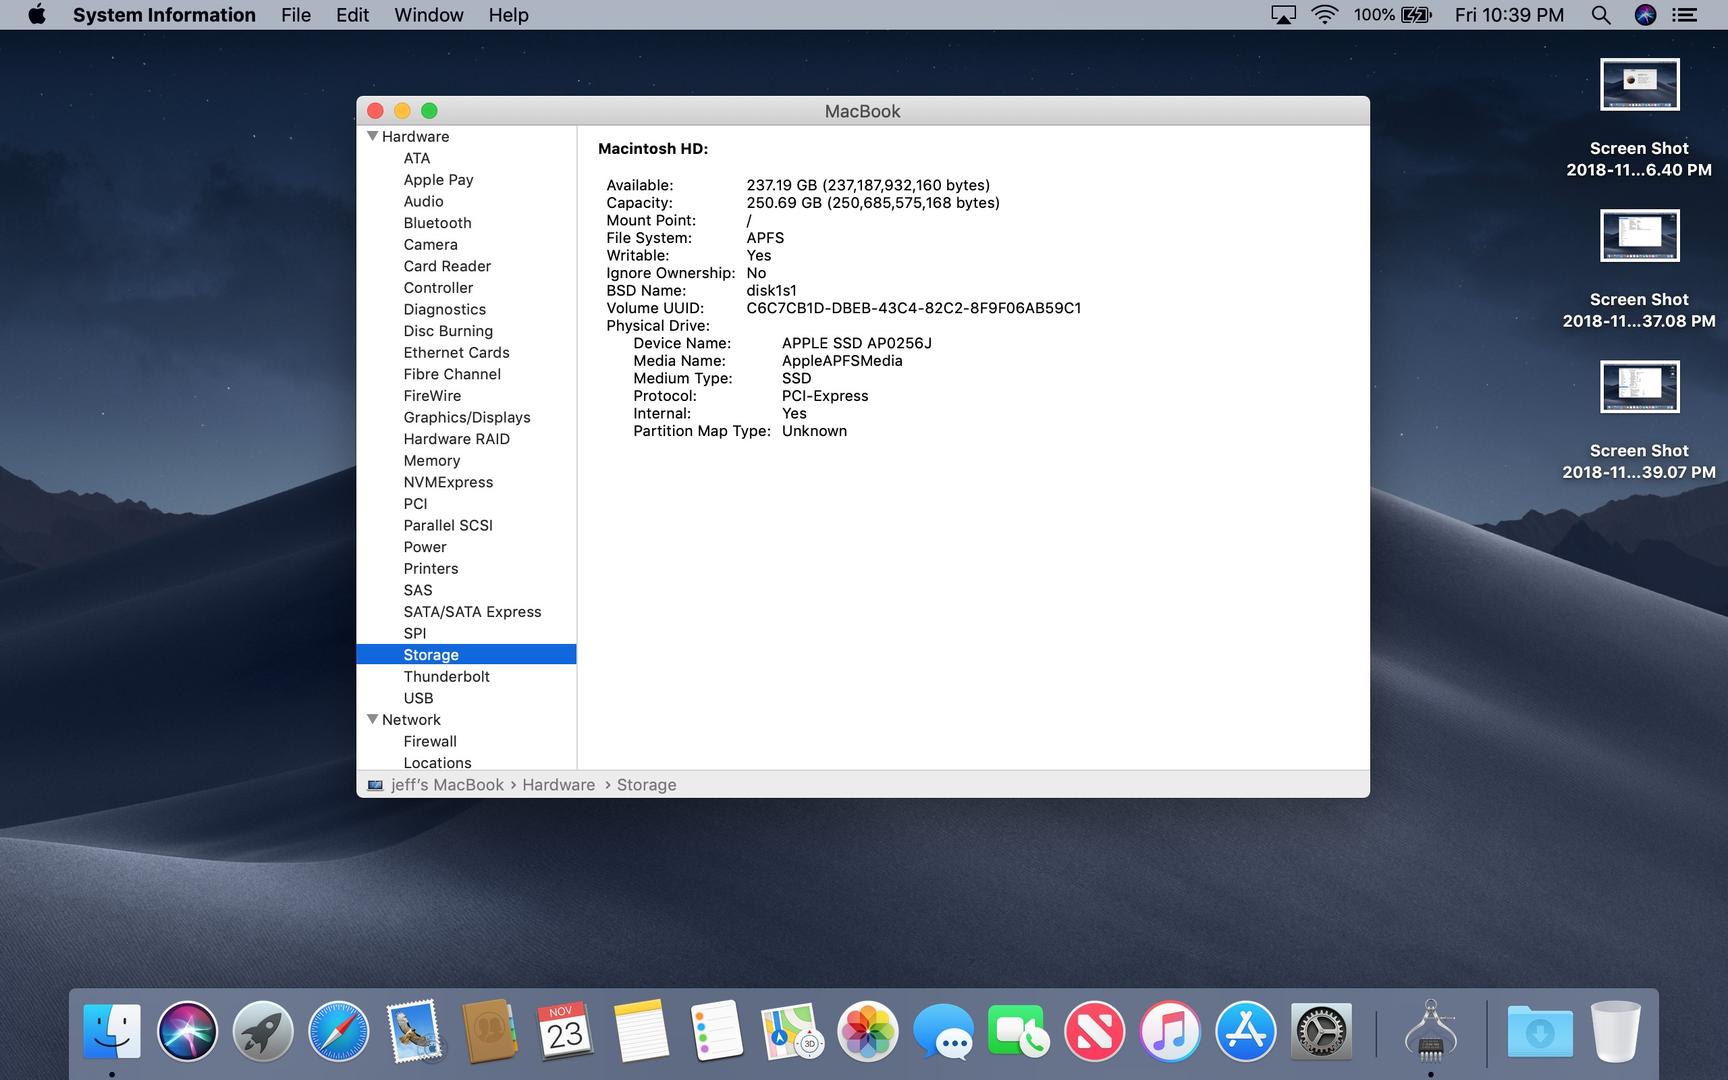
Task: Select Apple Pay in the sidebar
Action: pos(438,180)
